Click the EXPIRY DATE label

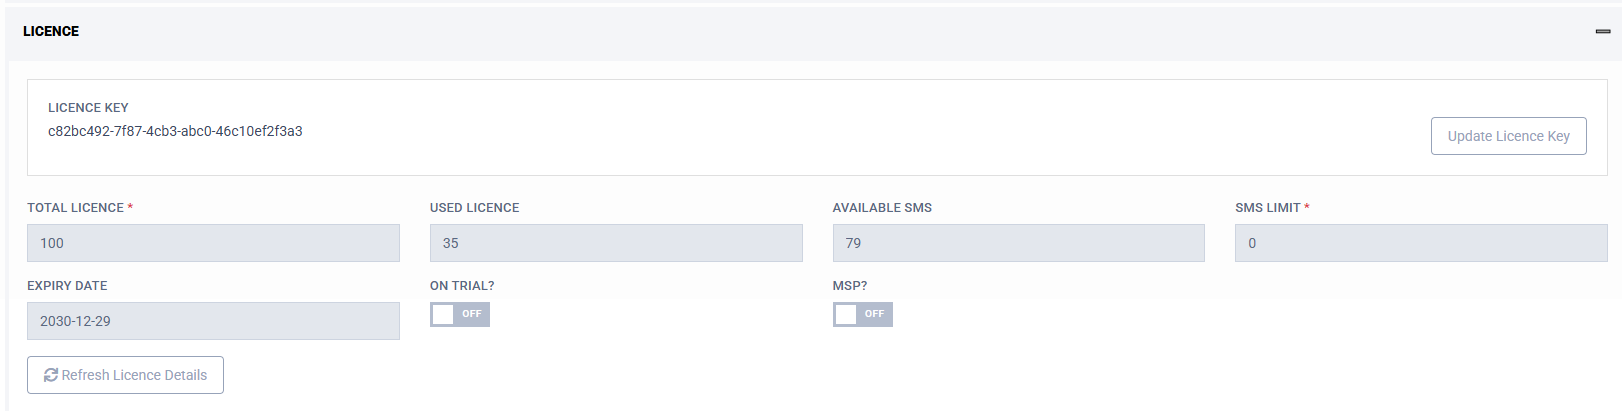point(67,285)
